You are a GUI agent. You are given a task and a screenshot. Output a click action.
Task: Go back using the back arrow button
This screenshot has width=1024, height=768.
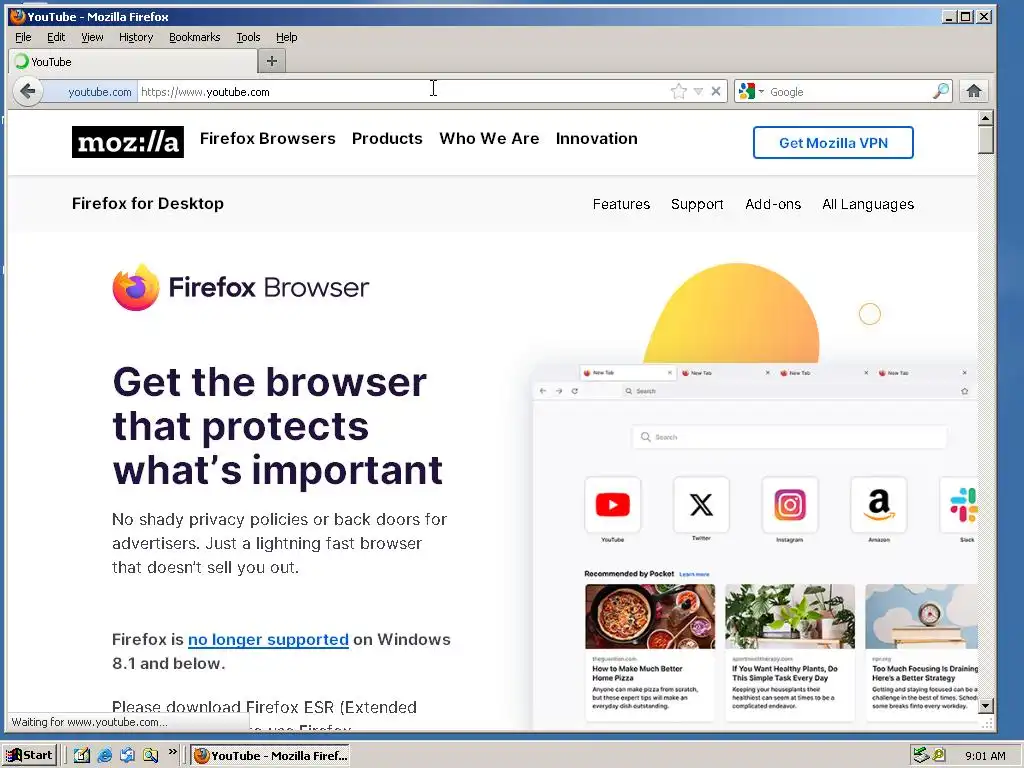click(27, 91)
